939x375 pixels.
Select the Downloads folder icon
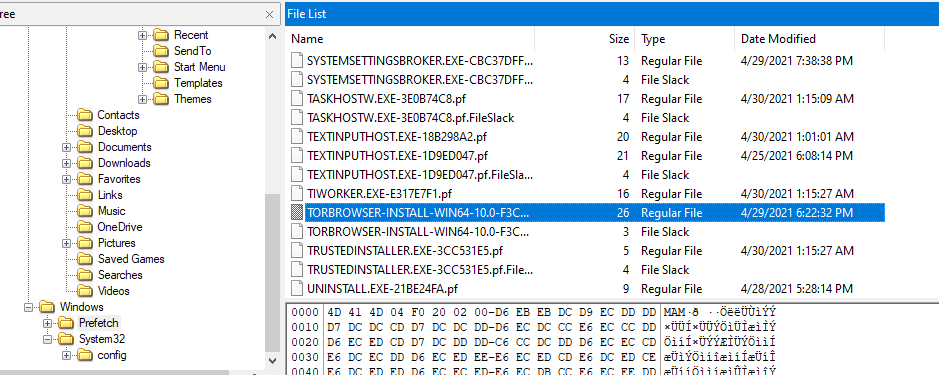click(x=84, y=163)
